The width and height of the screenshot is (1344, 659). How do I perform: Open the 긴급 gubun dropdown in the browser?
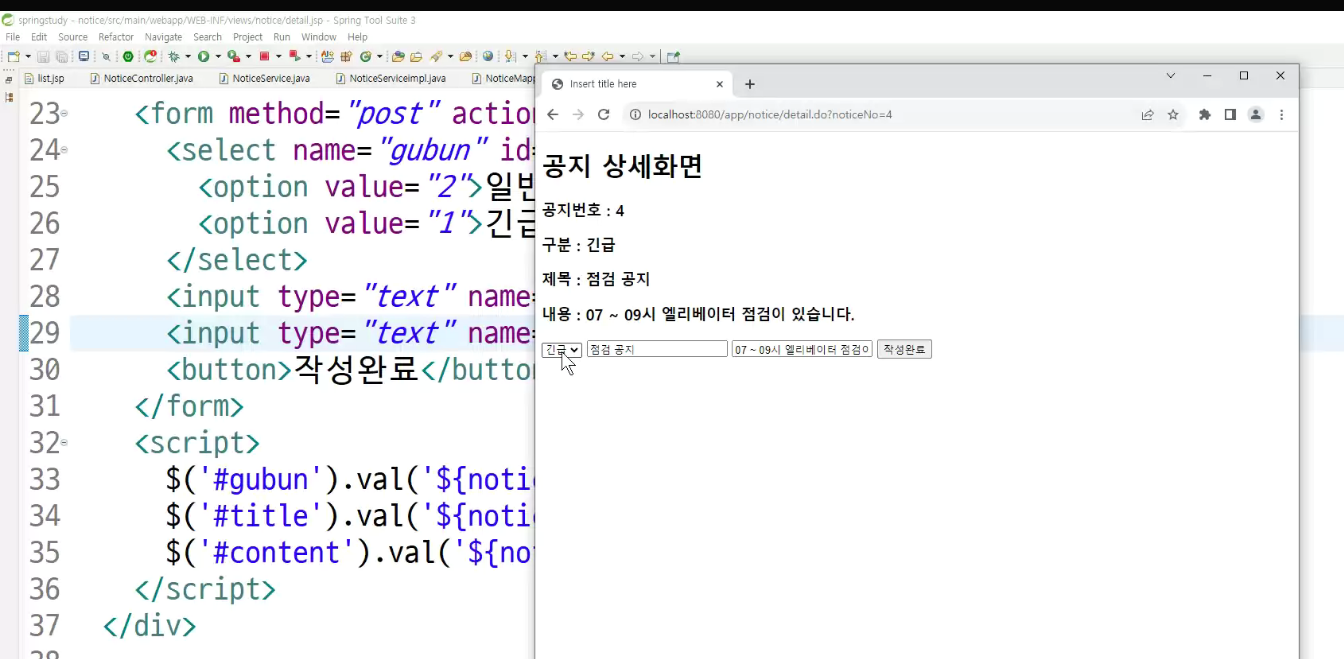tap(562, 349)
